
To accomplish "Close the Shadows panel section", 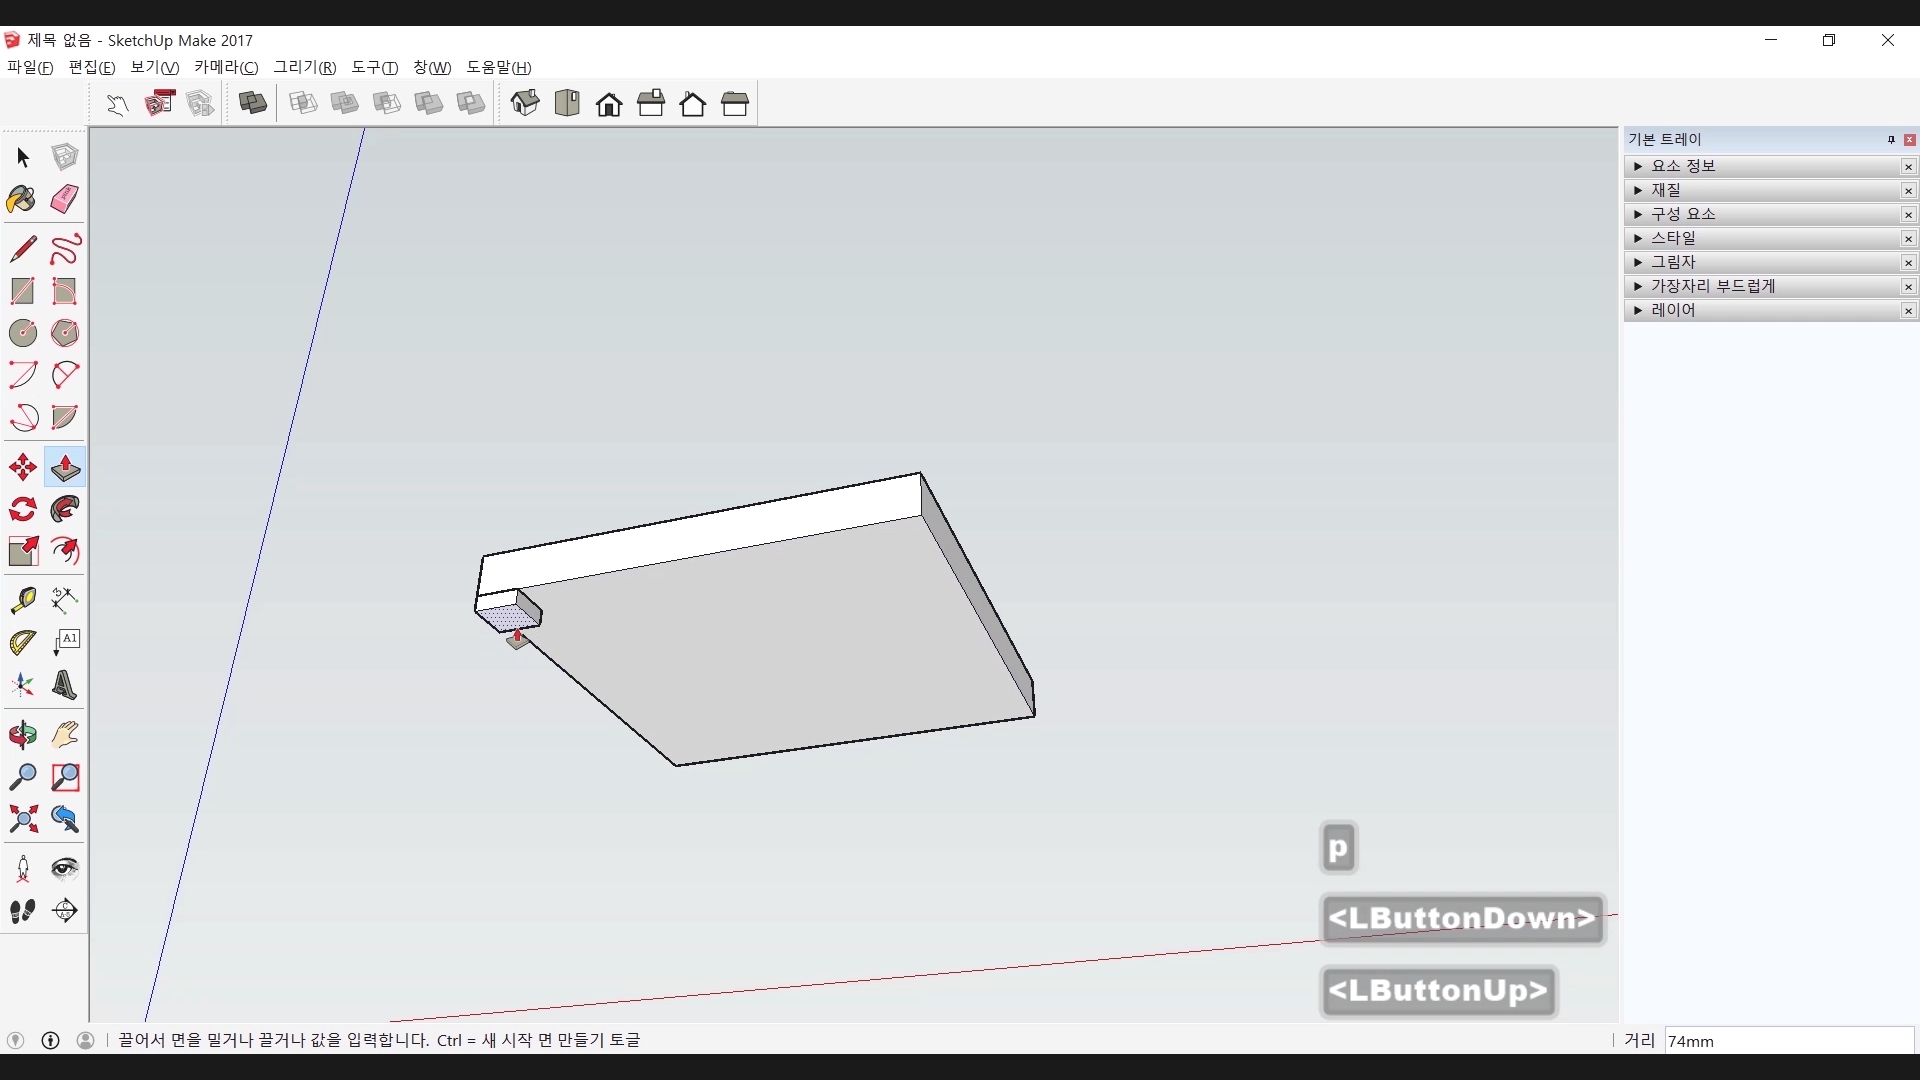I will (x=1908, y=263).
